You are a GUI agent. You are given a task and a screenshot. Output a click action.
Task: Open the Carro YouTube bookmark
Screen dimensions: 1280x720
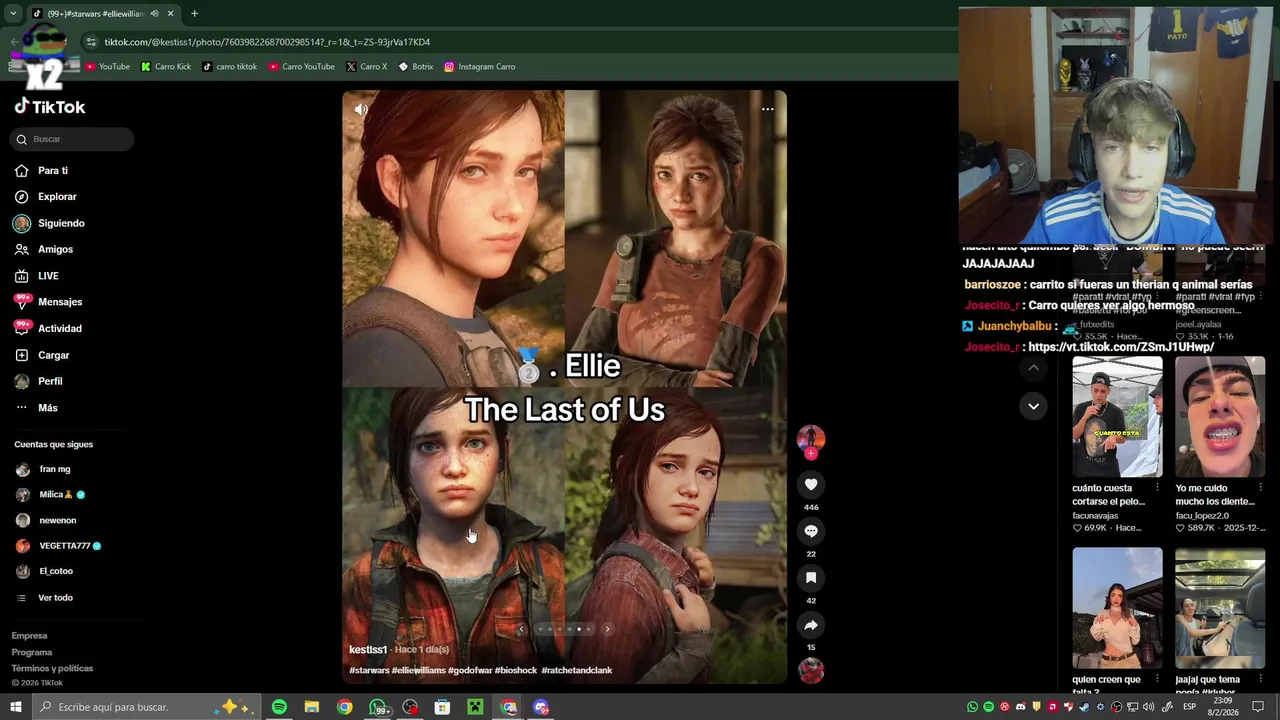coord(301,67)
